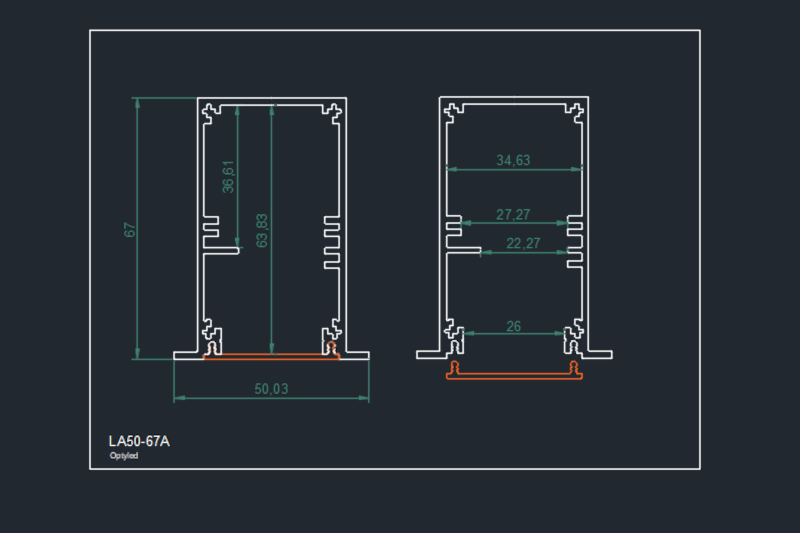This screenshot has width=800, height=533.
Task: Select the detached orange diffuser under right profile
Action: pyautogui.click(x=514, y=374)
